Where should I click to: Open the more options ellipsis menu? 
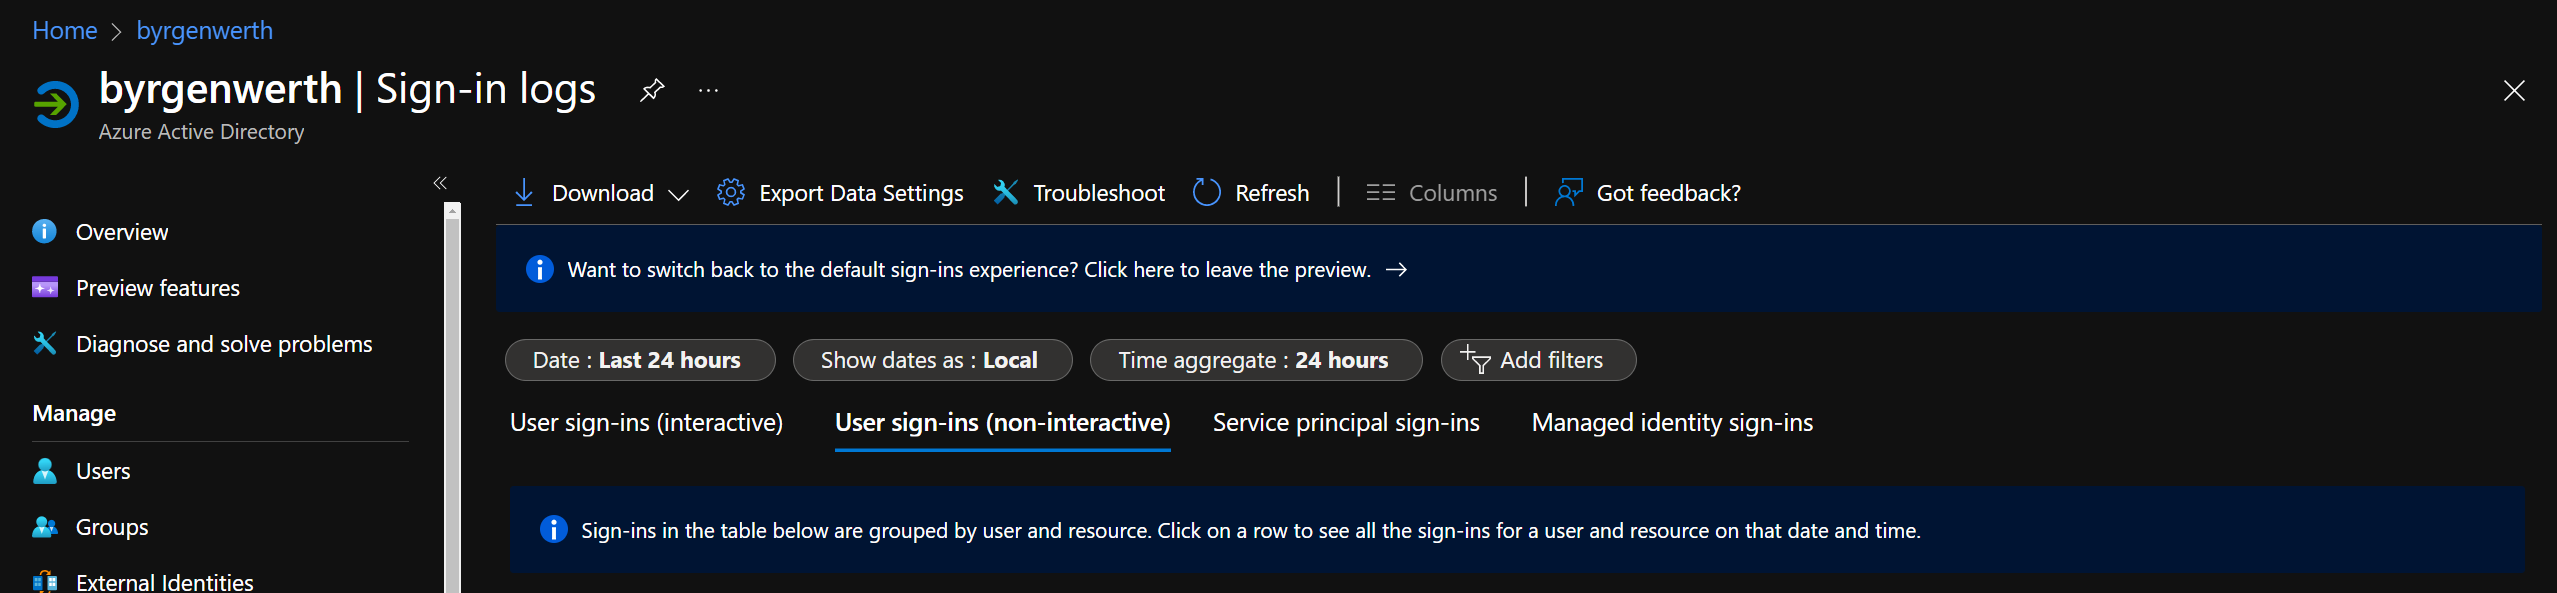pyautogui.click(x=708, y=91)
